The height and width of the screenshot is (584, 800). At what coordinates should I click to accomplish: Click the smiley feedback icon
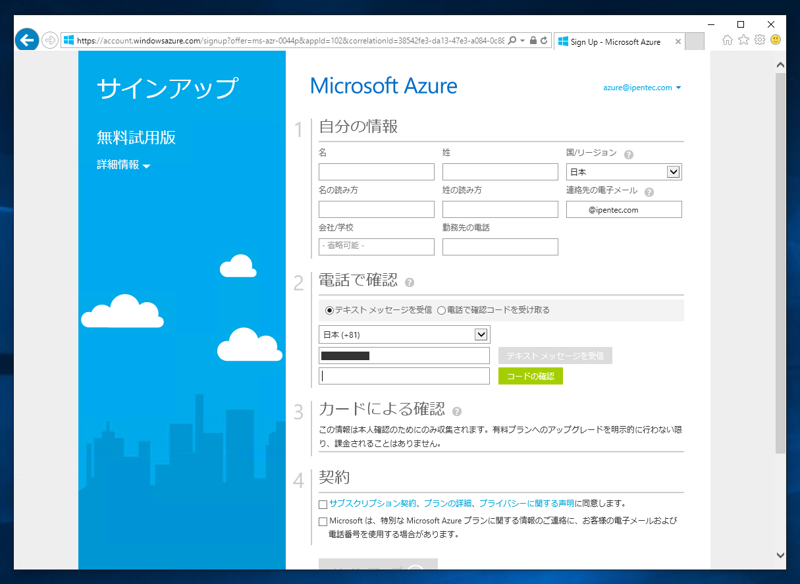tap(776, 40)
